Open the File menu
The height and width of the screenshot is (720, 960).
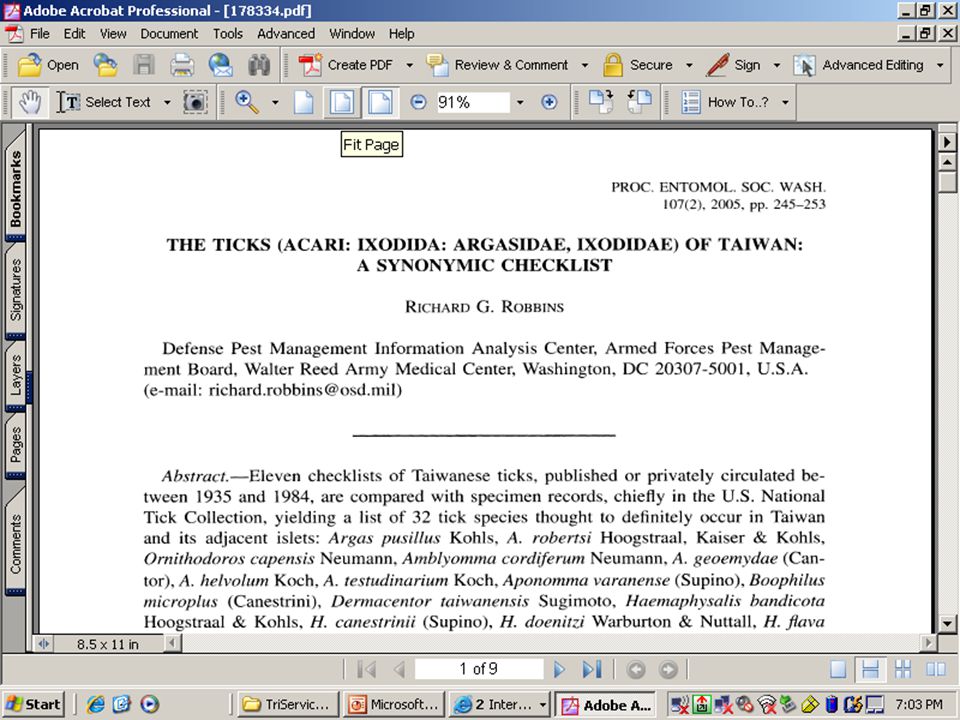[40, 34]
